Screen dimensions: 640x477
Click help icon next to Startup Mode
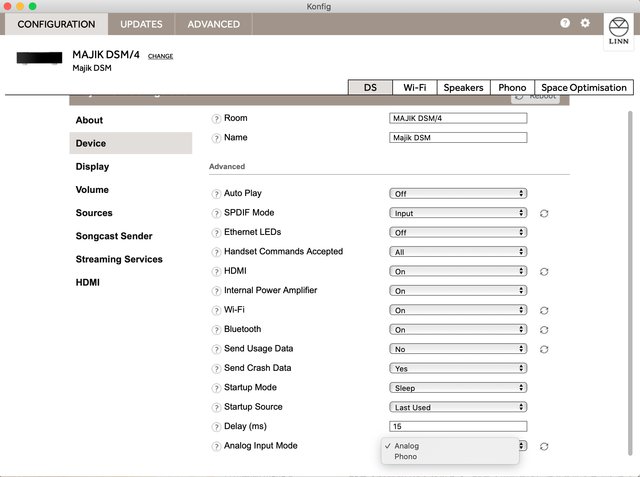pos(216,387)
